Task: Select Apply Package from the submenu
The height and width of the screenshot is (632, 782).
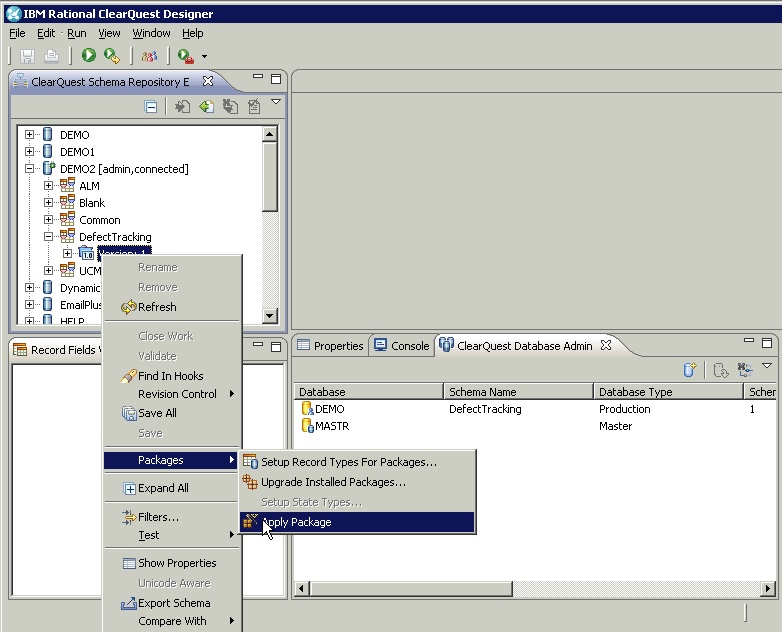Action: pos(296,522)
